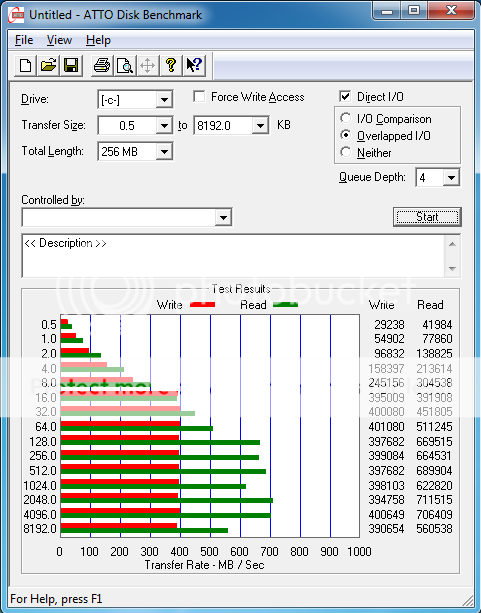
Task: Click description scrollbar down arrow
Action: (x=452, y=269)
